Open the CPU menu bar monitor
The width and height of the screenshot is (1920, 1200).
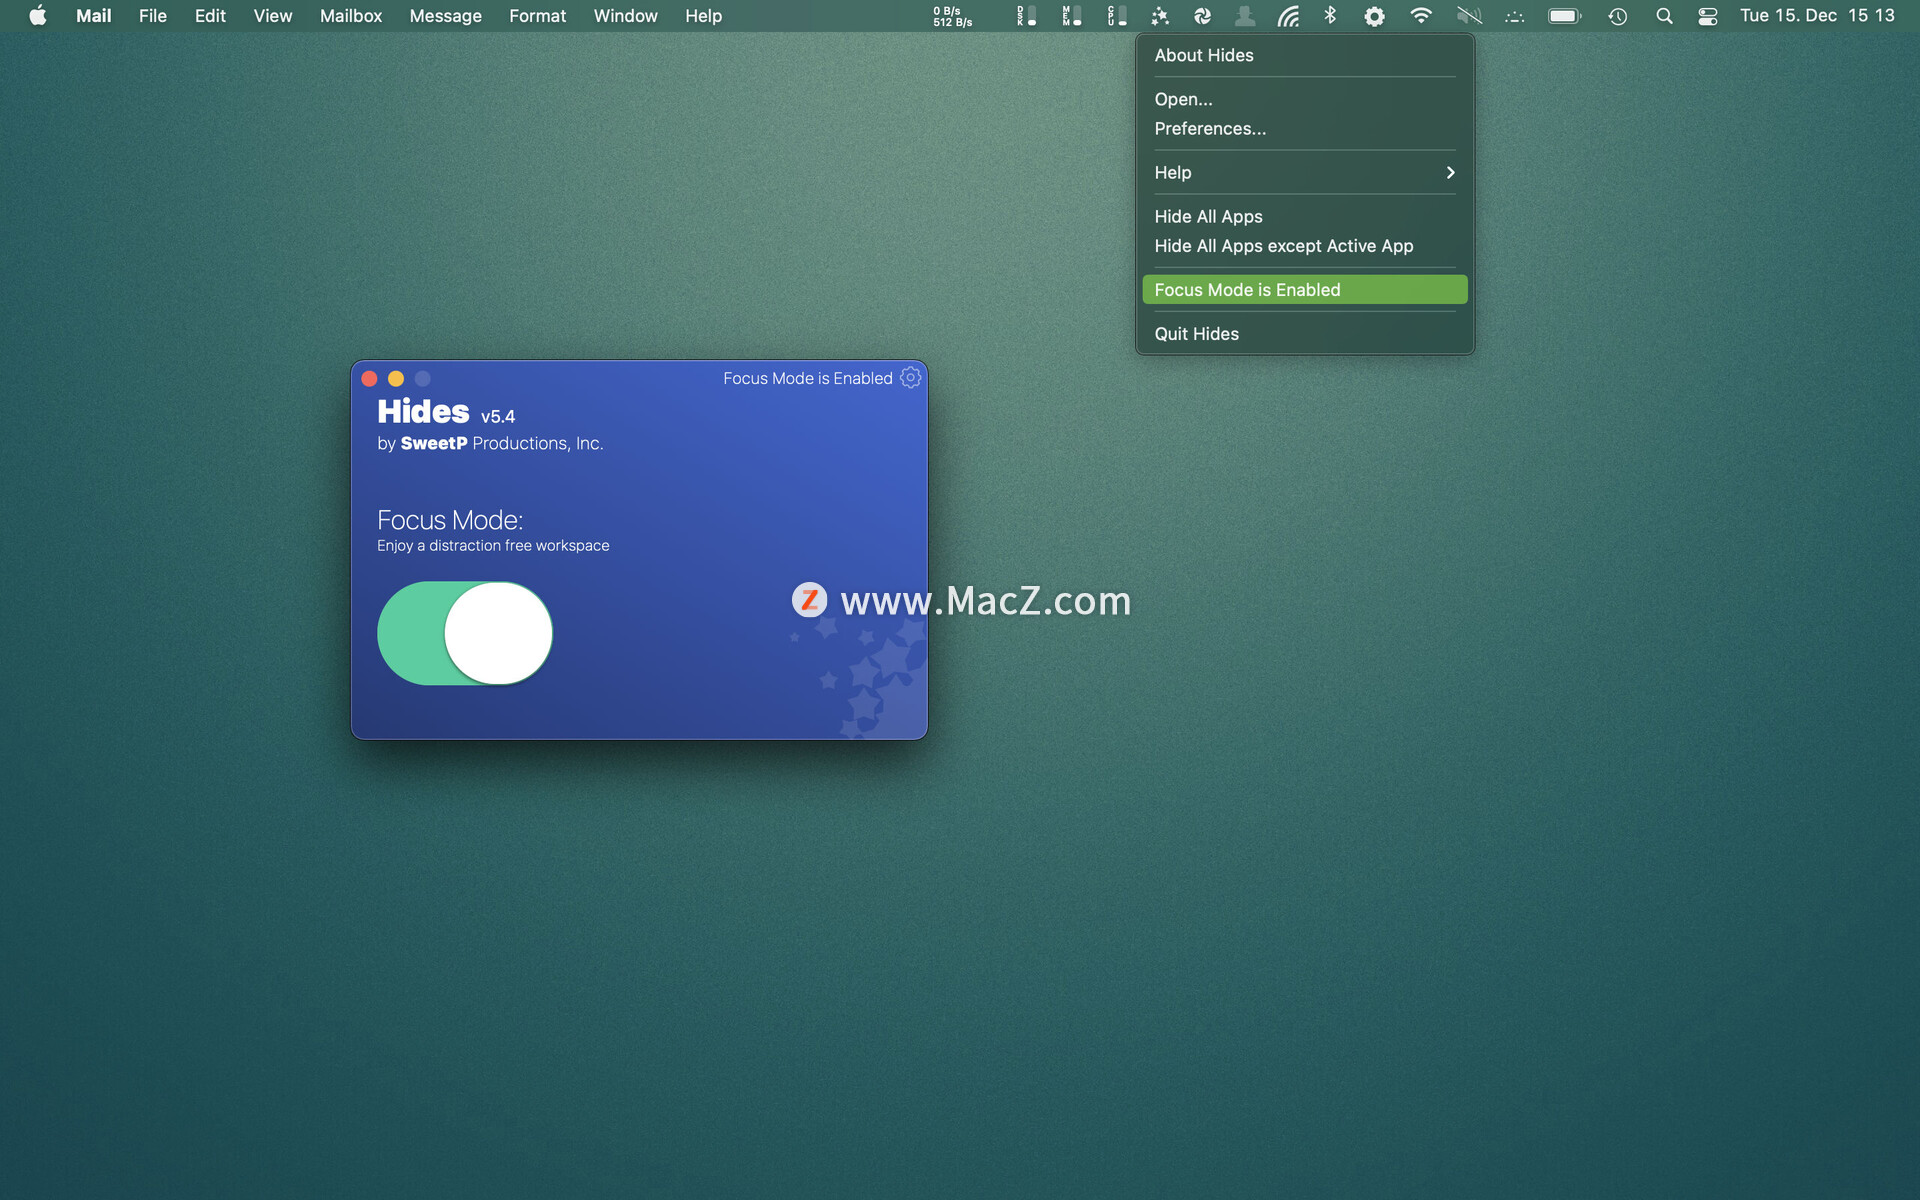pyautogui.click(x=1116, y=16)
